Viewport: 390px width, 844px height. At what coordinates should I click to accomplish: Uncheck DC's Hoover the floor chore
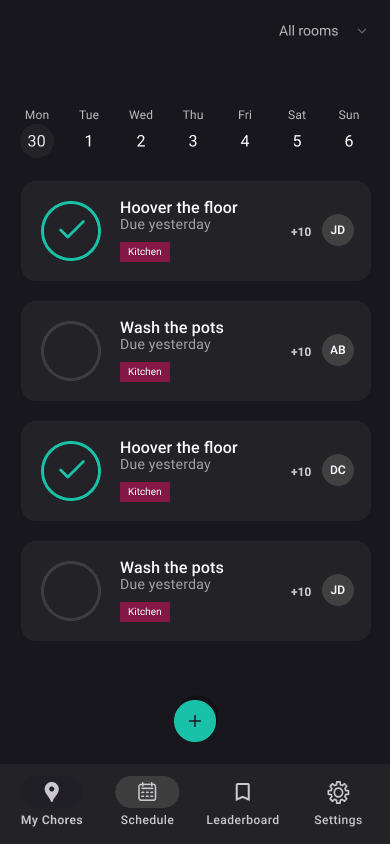(x=71, y=471)
